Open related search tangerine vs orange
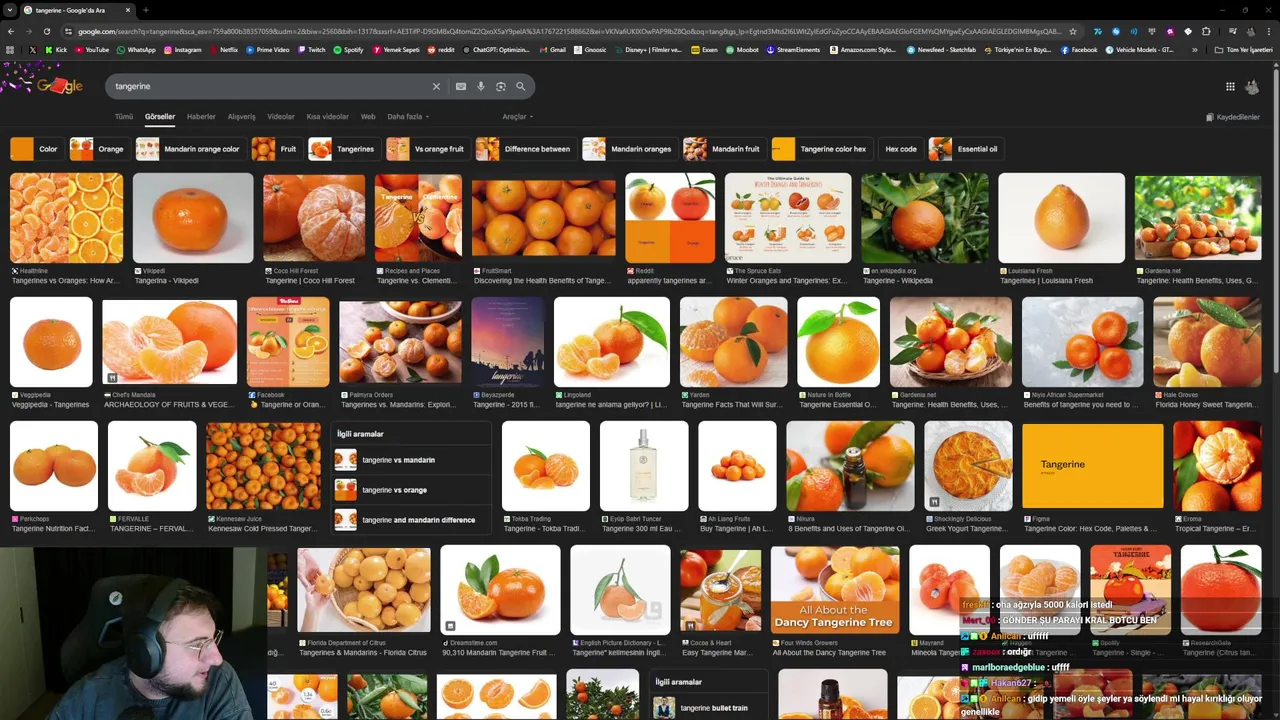Image resolution: width=1280 pixels, height=720 pixels. 410,490
